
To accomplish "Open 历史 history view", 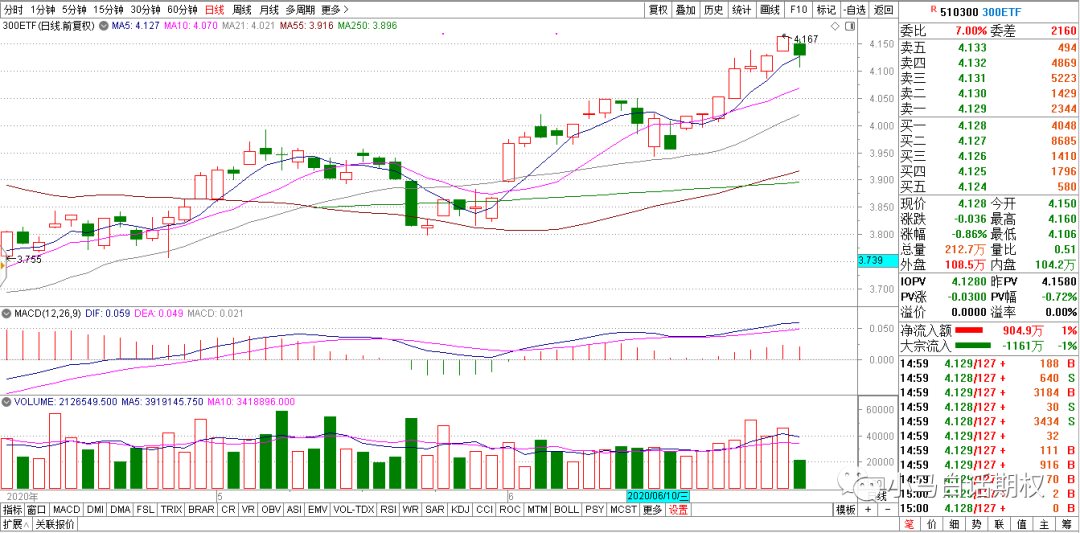I will (x=713, y=10).
